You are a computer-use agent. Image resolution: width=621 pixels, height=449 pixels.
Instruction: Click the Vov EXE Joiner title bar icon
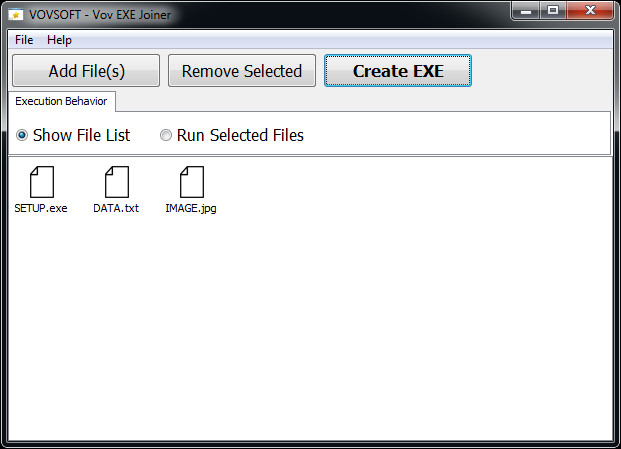[x=15, y=15]
